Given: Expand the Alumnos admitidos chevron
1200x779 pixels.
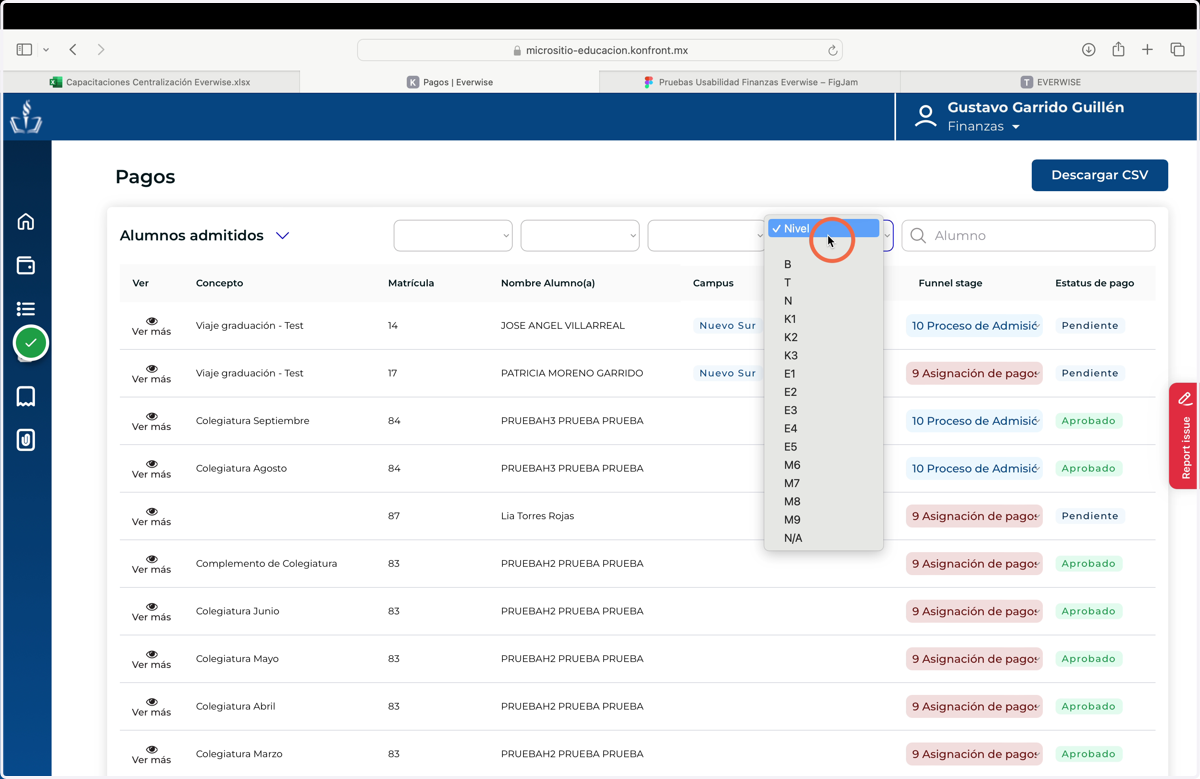Looking at the screenshot, I should [x=283, y=236].
